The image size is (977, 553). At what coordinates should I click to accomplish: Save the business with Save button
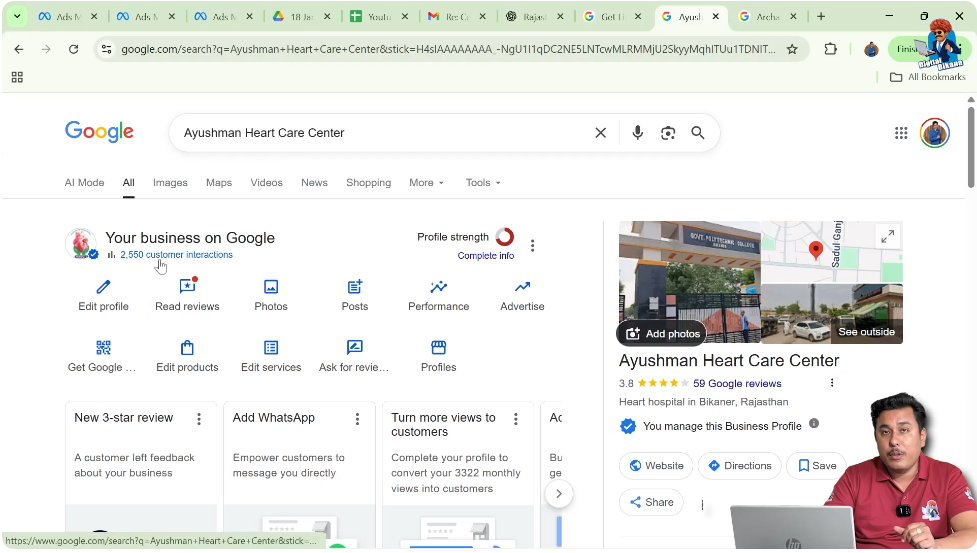(x=816, y=466)
